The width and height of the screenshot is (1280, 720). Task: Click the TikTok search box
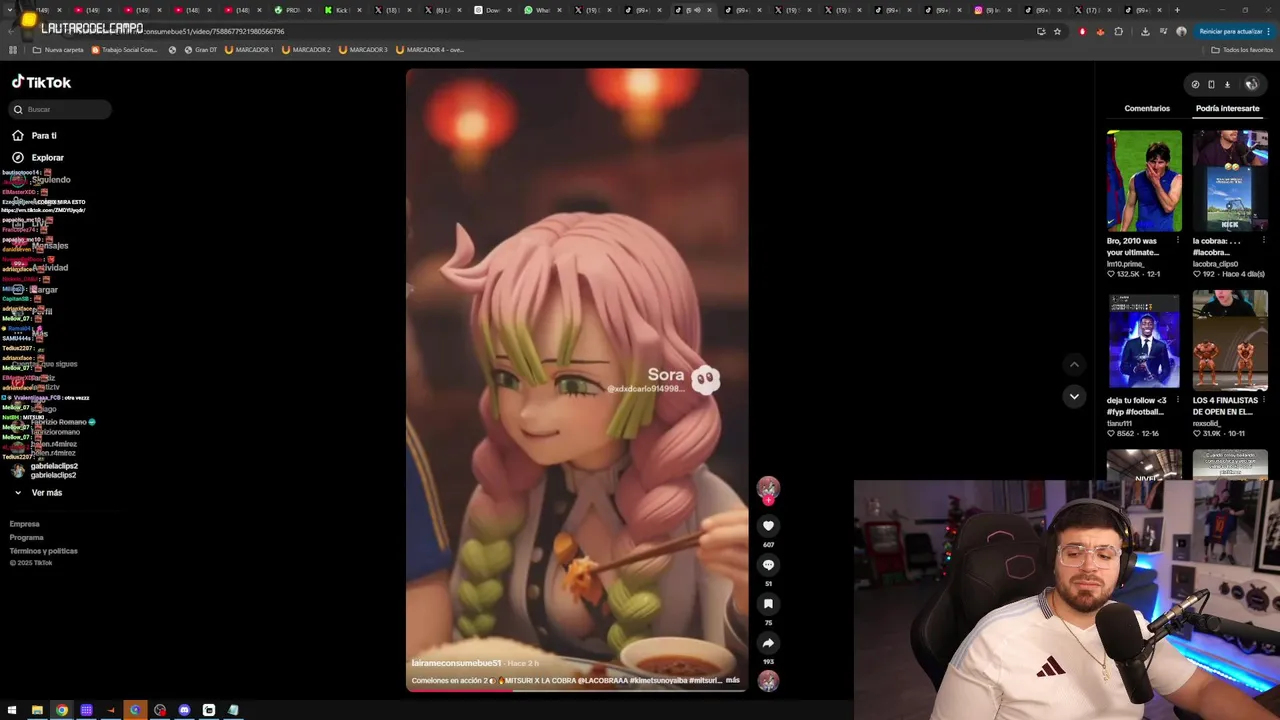click(60, 109)
